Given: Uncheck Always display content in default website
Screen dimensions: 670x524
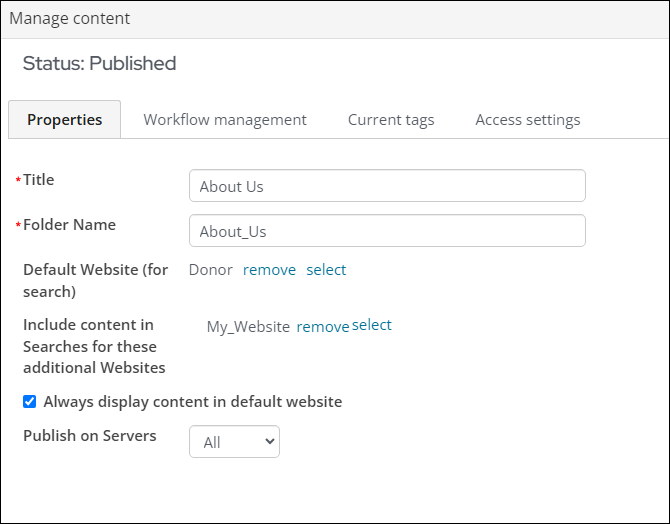Looking at the screenshot, I should pos(29,401).
